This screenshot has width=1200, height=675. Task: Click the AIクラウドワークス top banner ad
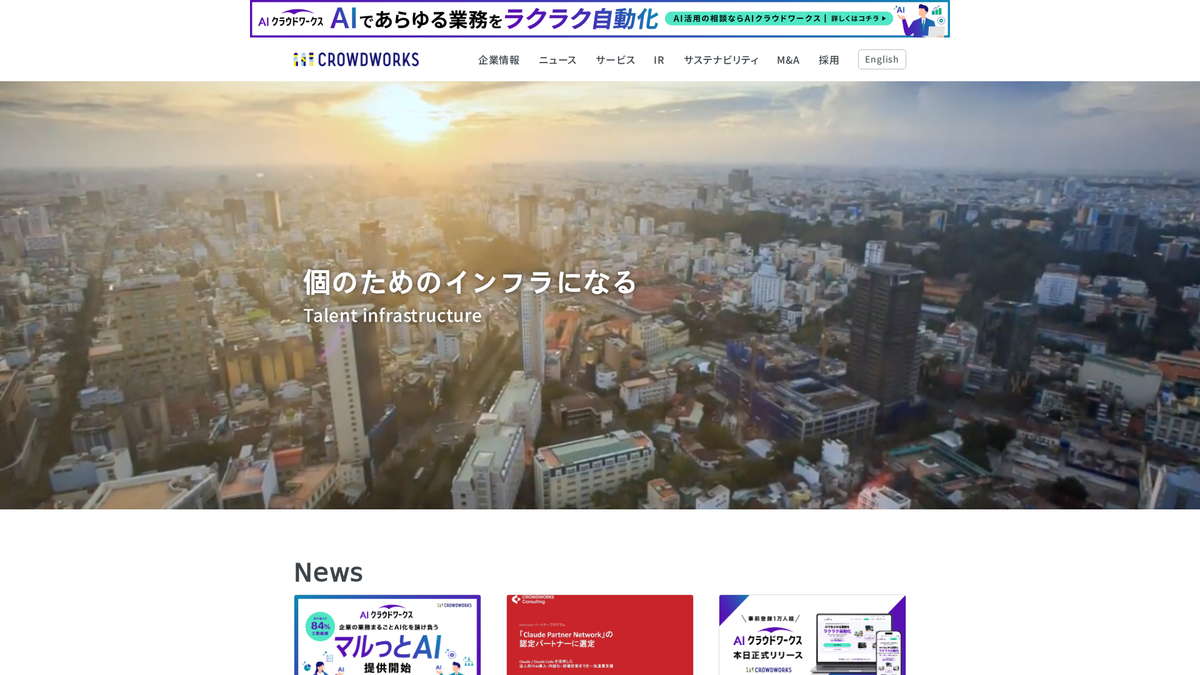[x=600, y=19]
